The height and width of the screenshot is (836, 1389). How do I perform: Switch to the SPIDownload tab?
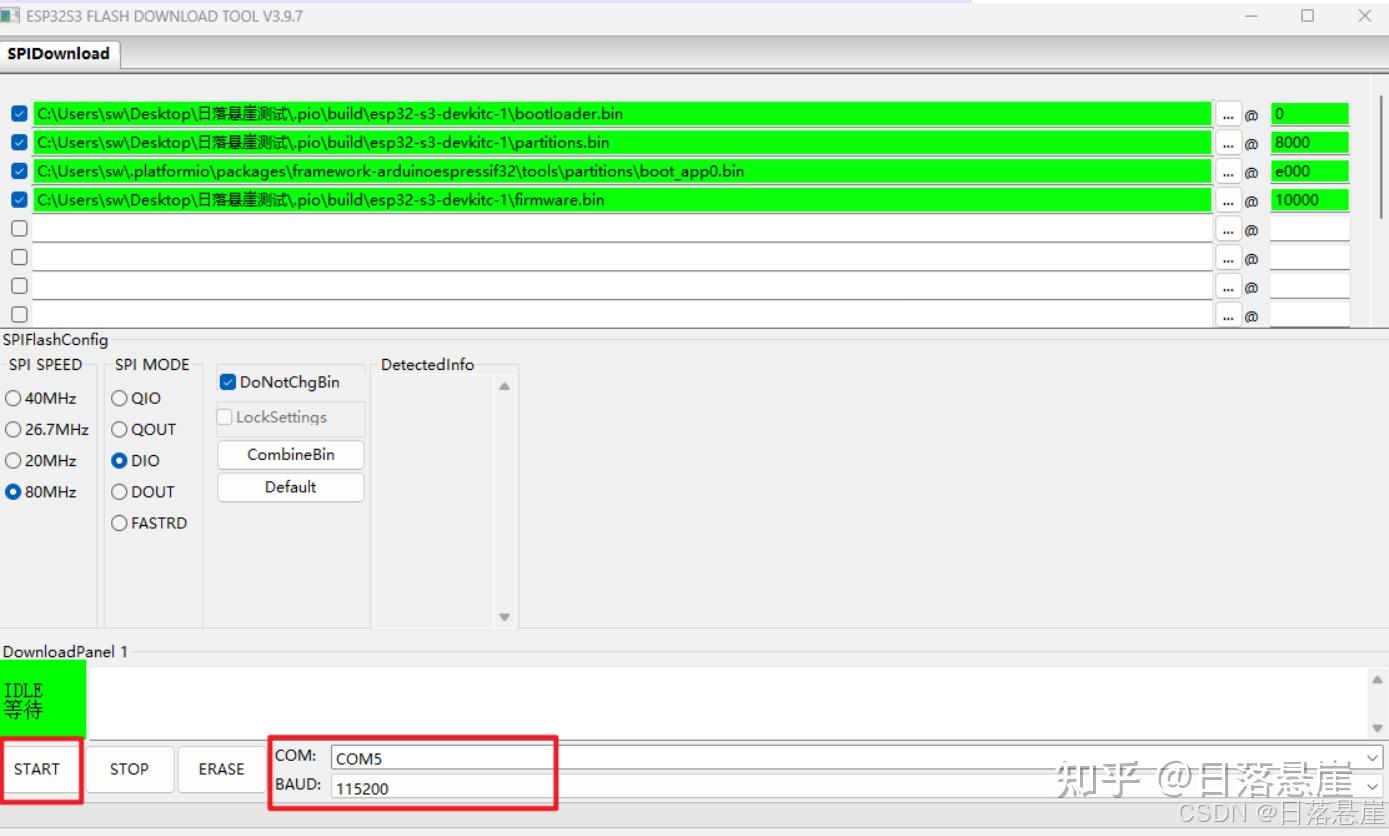tap(60, 53)
